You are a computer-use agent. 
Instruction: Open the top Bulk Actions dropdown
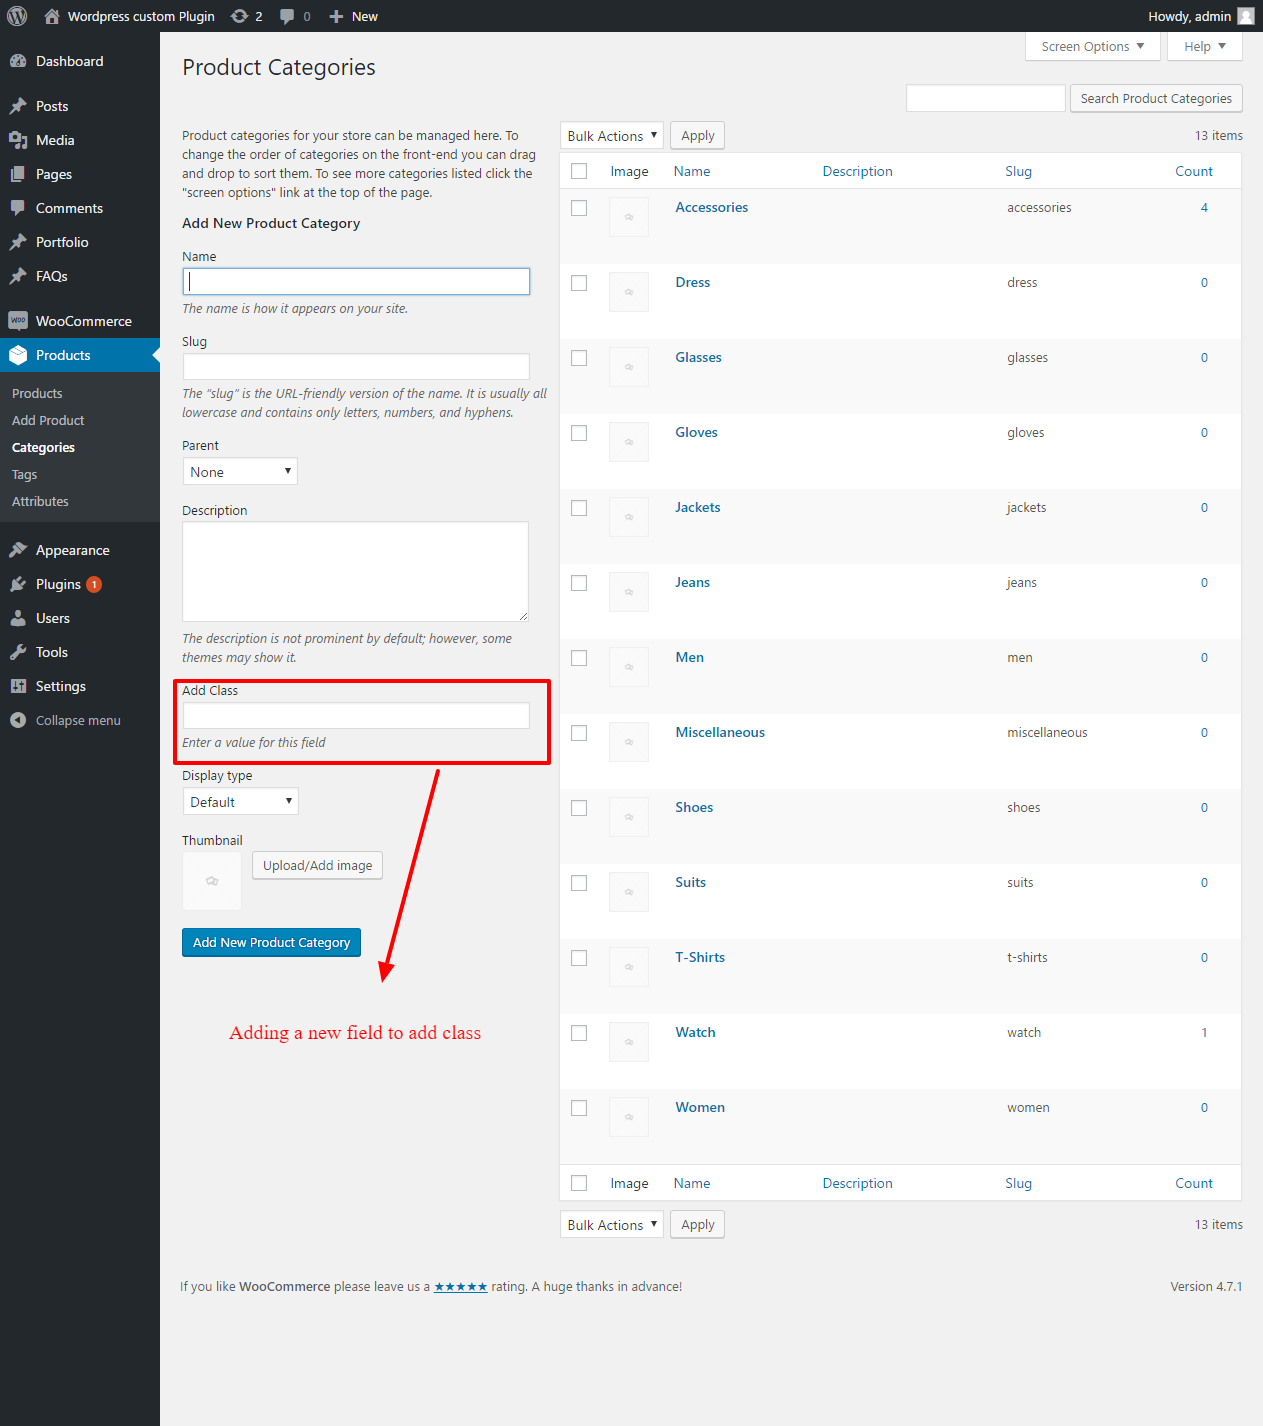[612, 136]
